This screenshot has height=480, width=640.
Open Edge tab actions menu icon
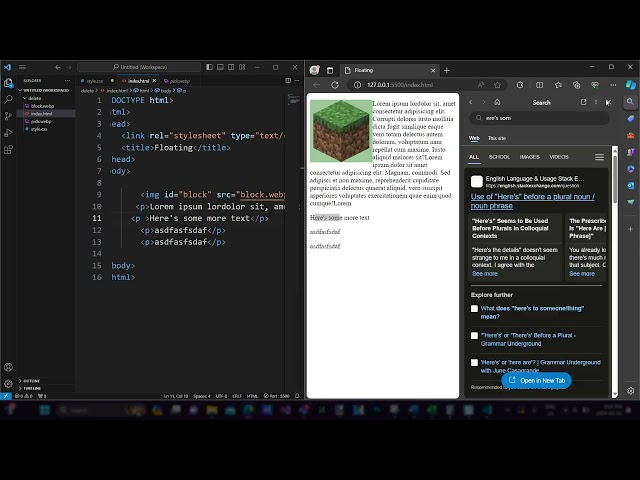click(330, 70)
